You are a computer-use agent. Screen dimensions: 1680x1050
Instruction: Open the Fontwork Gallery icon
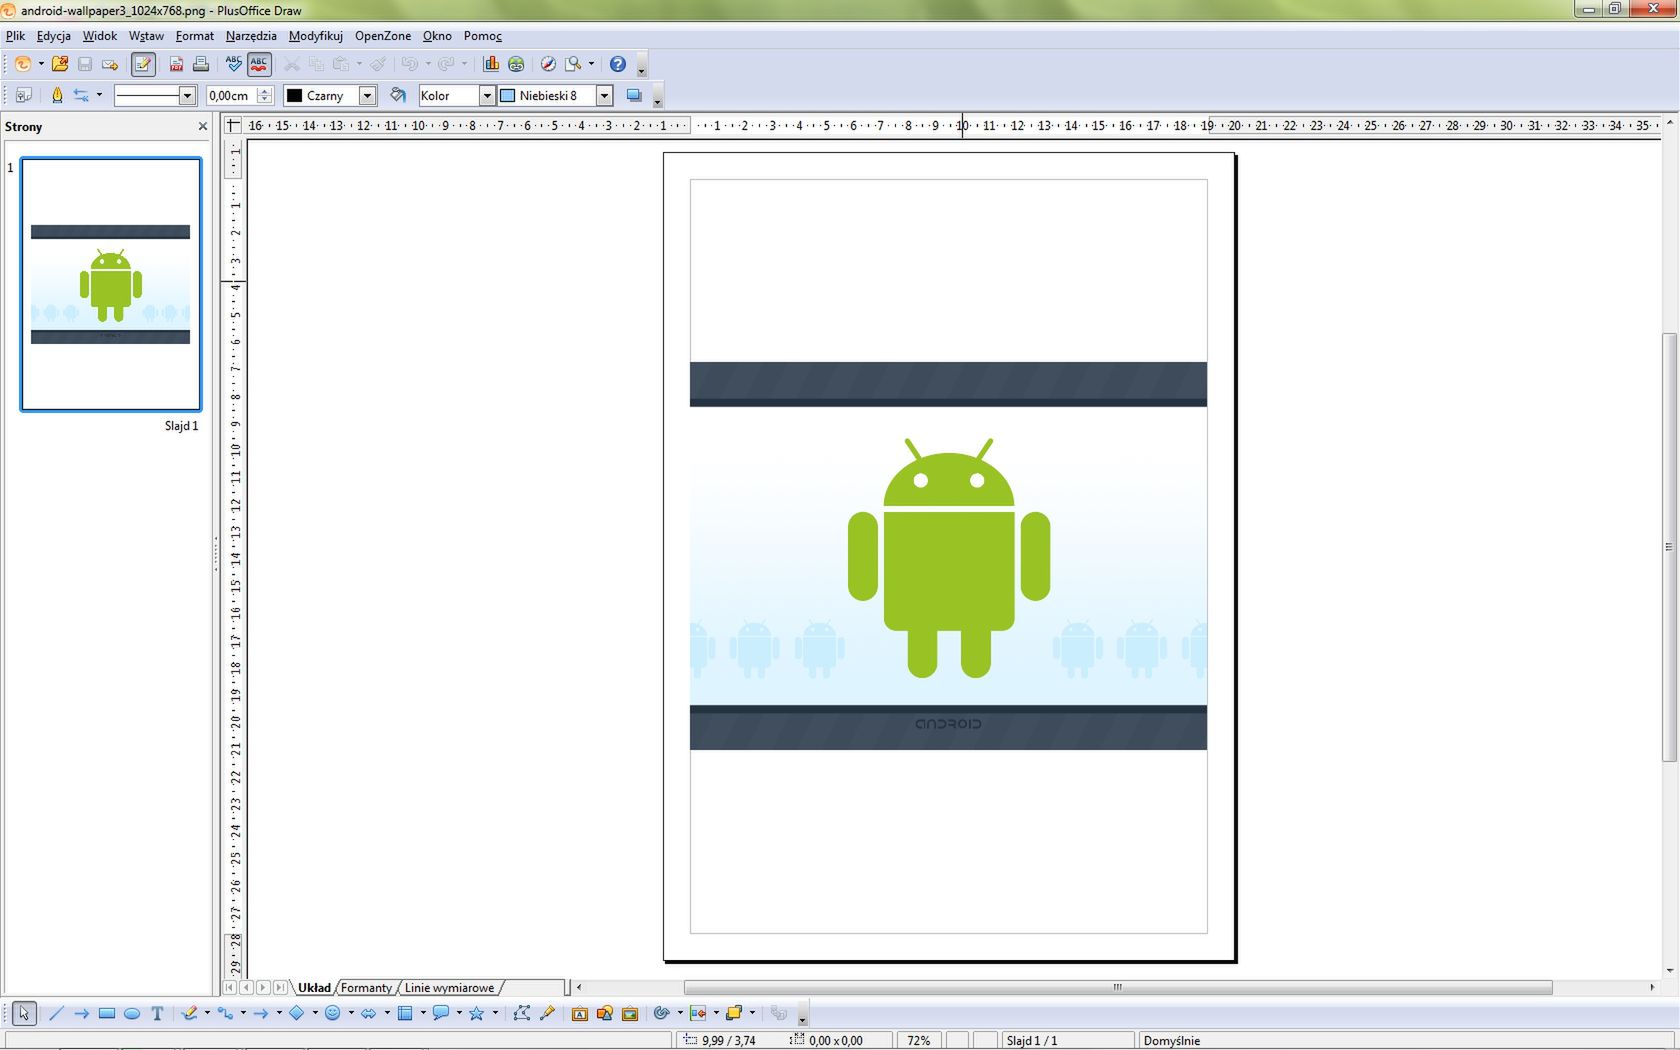[x=580, y=1013]
